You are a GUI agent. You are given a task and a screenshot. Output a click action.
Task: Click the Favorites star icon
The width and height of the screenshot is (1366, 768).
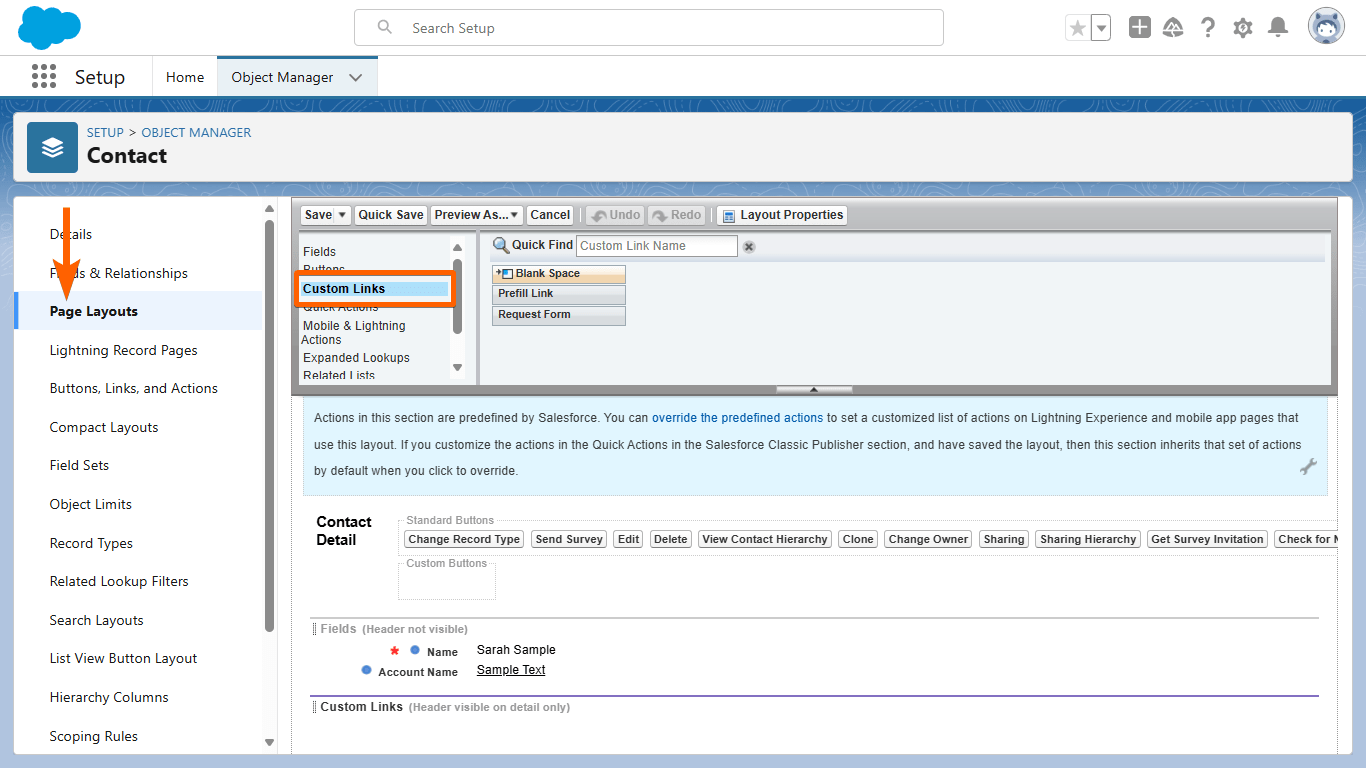pos(1077,28)
